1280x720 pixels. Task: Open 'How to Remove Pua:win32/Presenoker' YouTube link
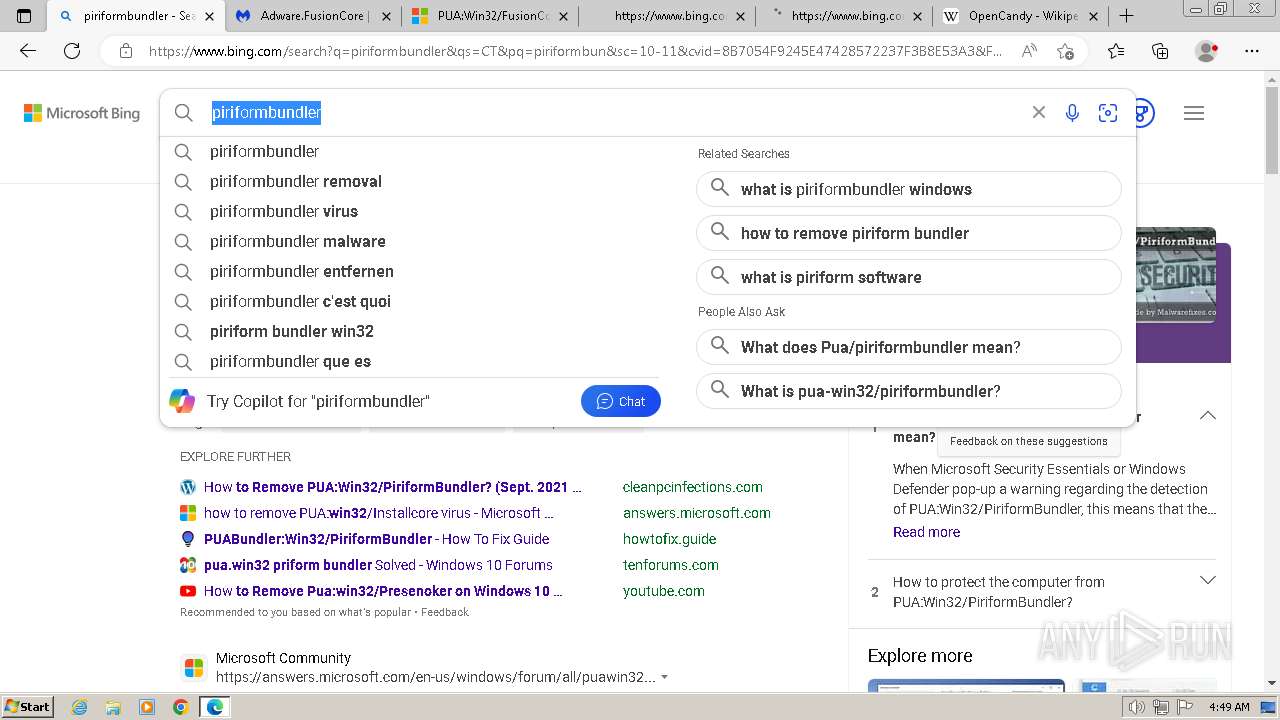pos(383,591)
